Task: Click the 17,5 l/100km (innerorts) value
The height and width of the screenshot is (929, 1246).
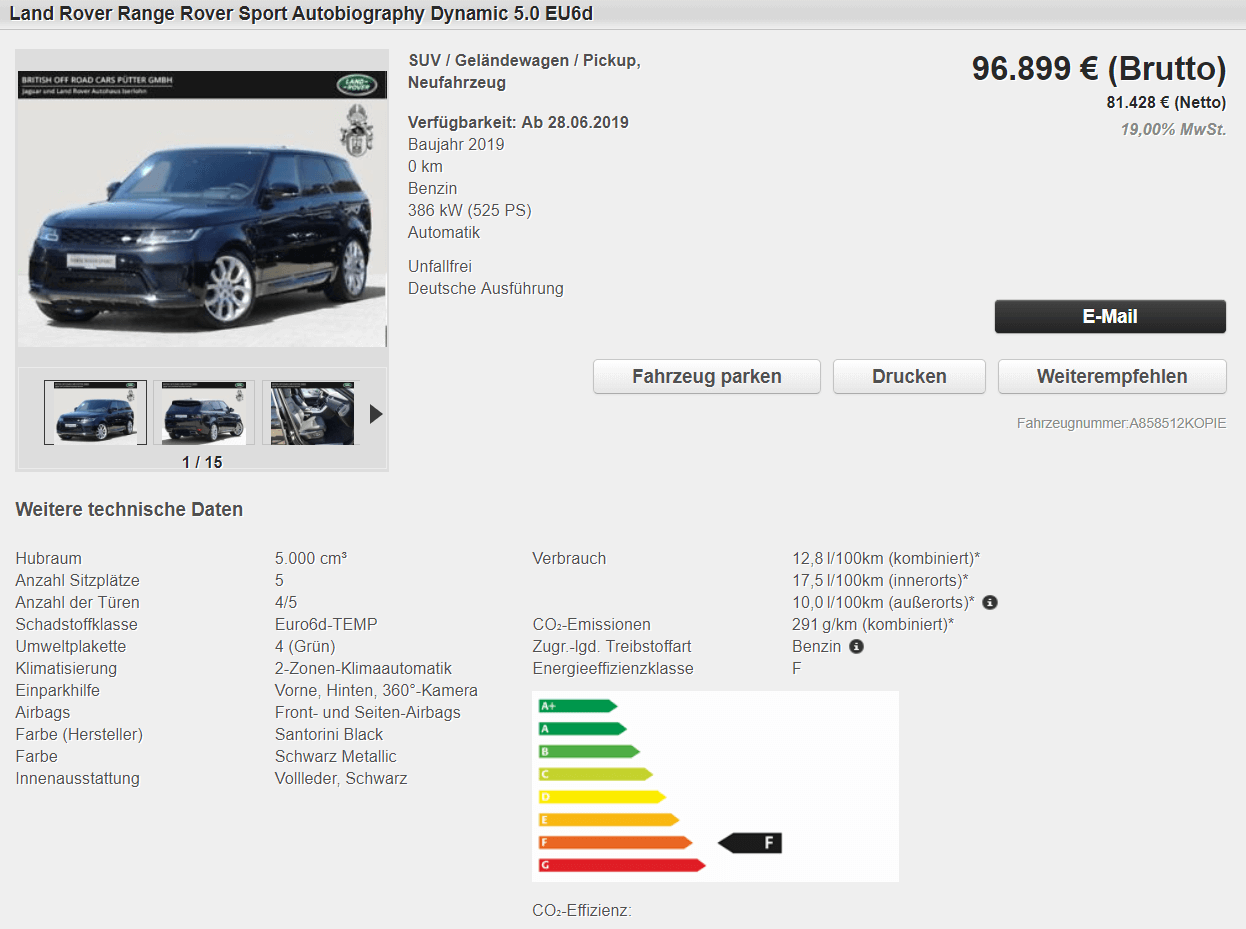Action: [881, 581]
